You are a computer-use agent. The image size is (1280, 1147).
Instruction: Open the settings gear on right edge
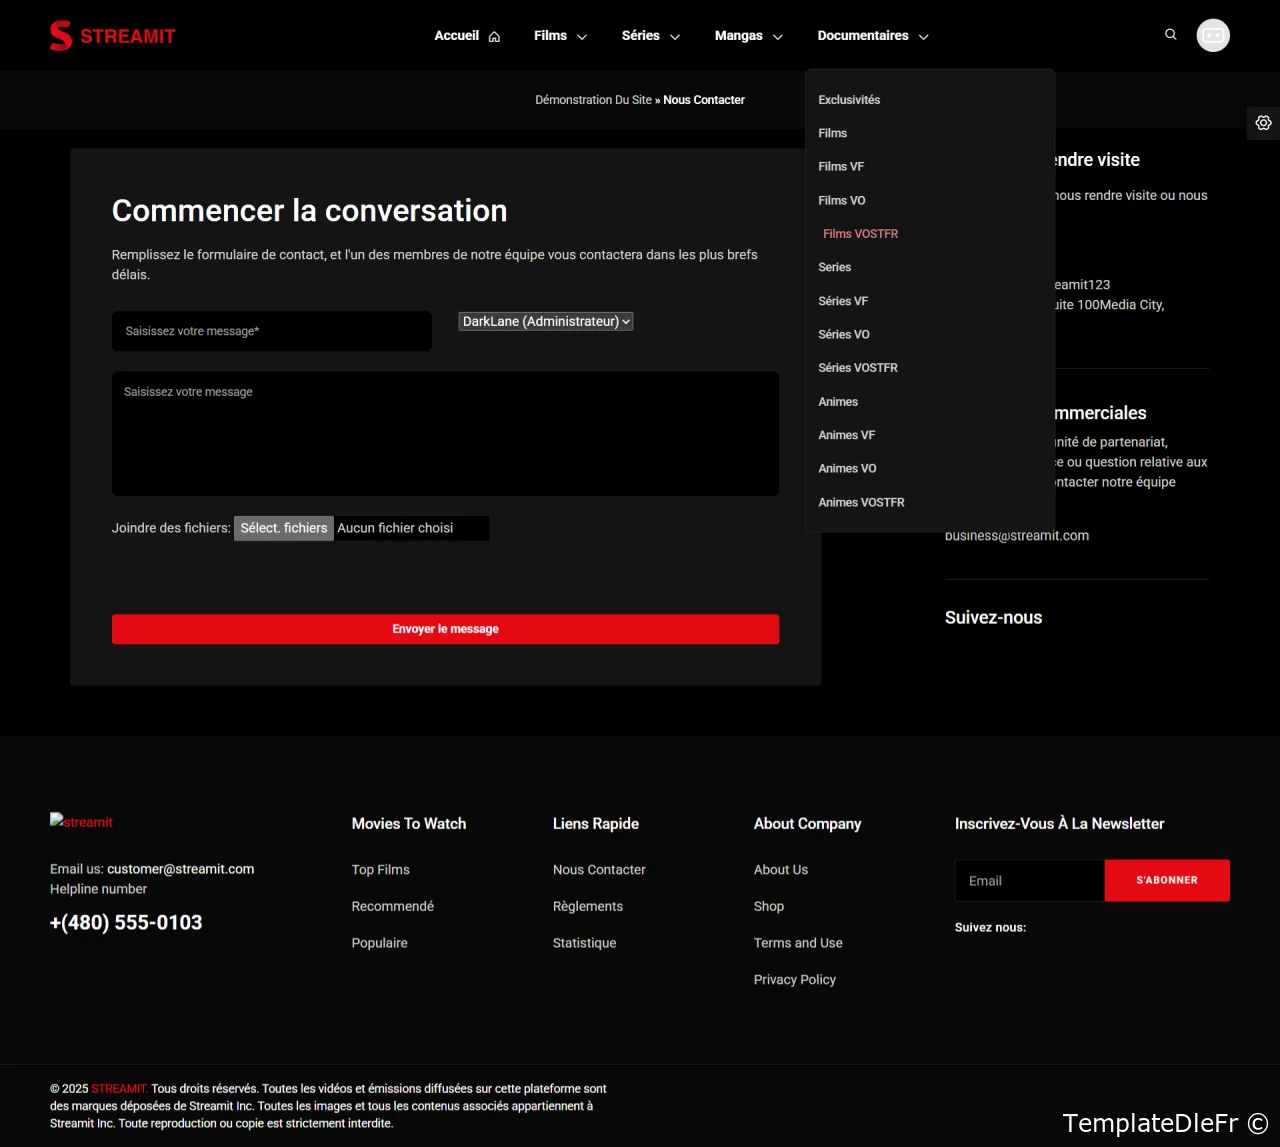tap(1263, 123)
